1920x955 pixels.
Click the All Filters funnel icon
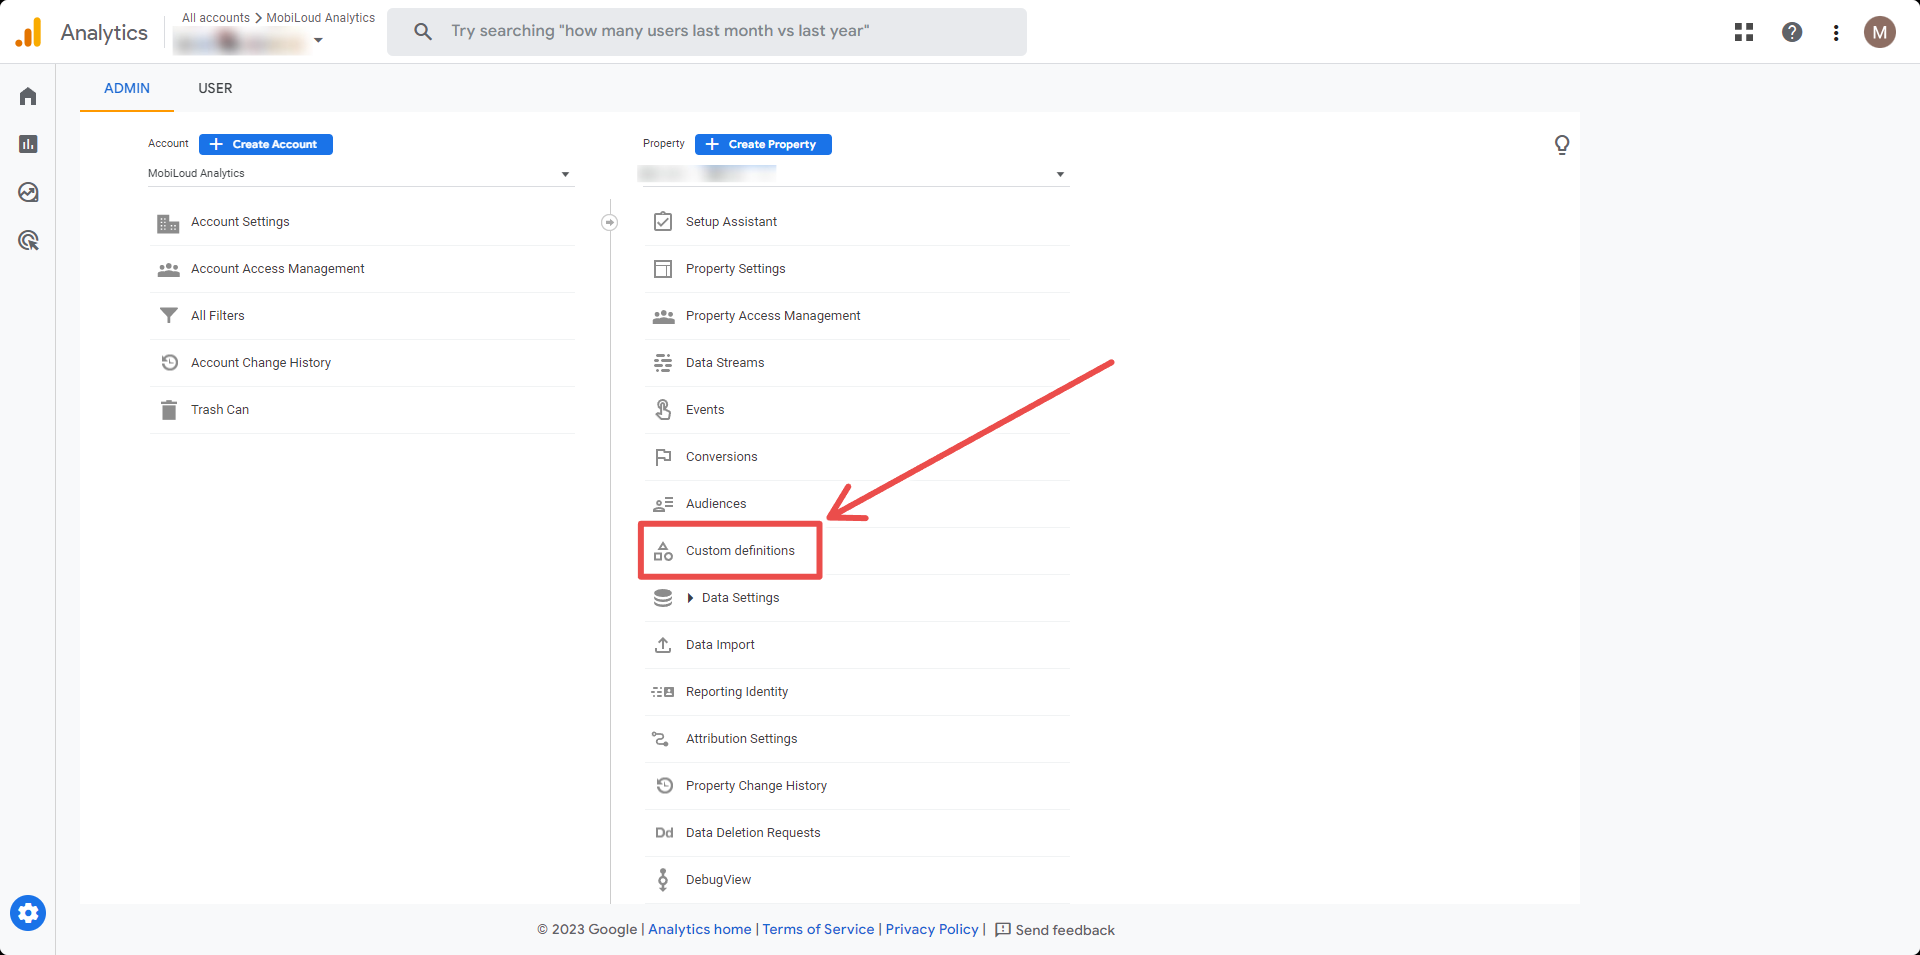point(168,316)
